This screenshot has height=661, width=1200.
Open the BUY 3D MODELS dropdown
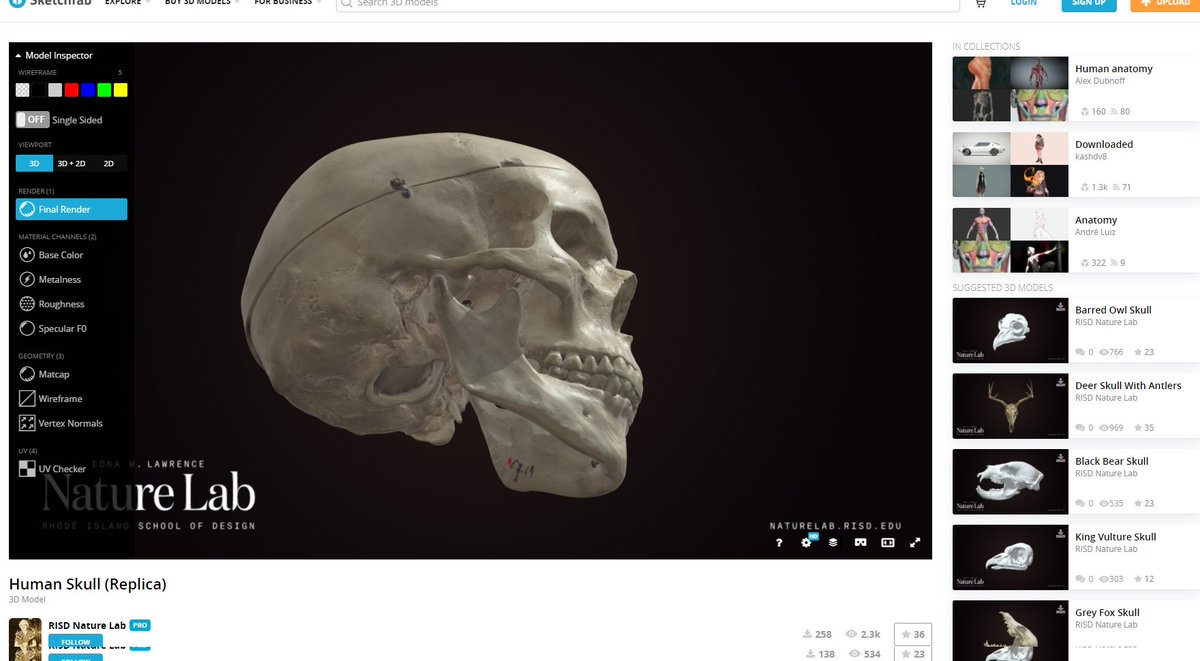click(203, 3)
